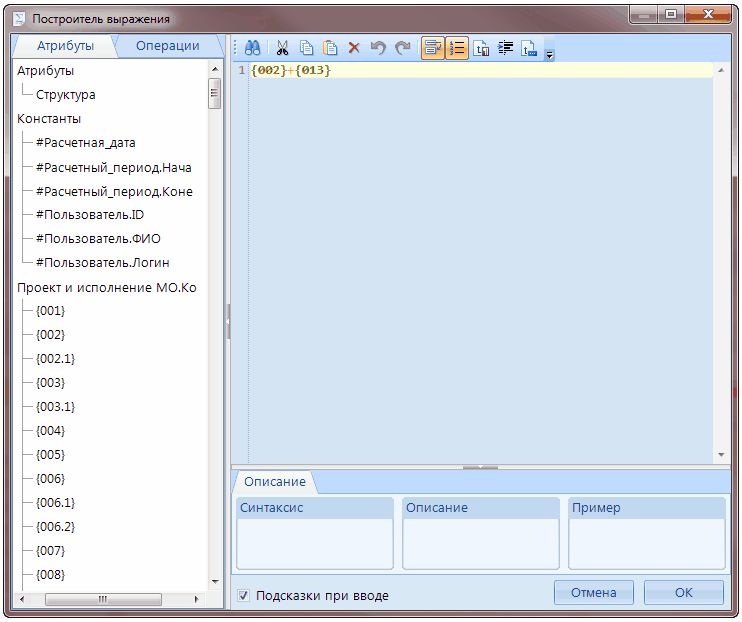This screenshot has width=742, height=622.
Task: Click the indent lines toolbar icon
Action: 505,48
